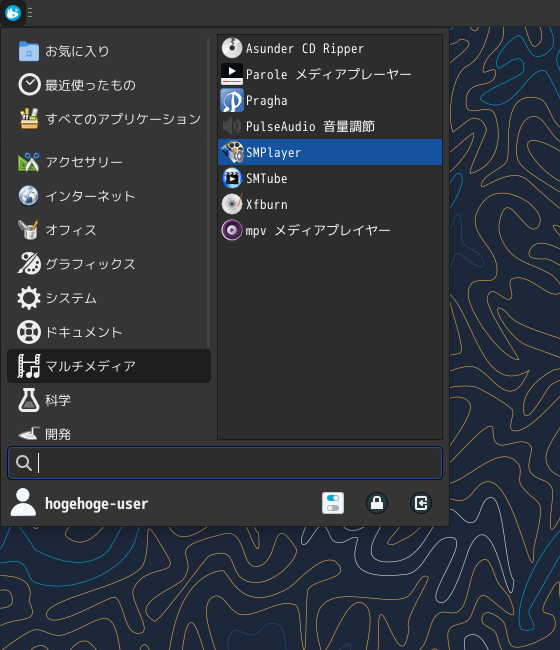This screenshot has height=650, width=560.
Task: Open アクセサリー category
Action: 107,162
